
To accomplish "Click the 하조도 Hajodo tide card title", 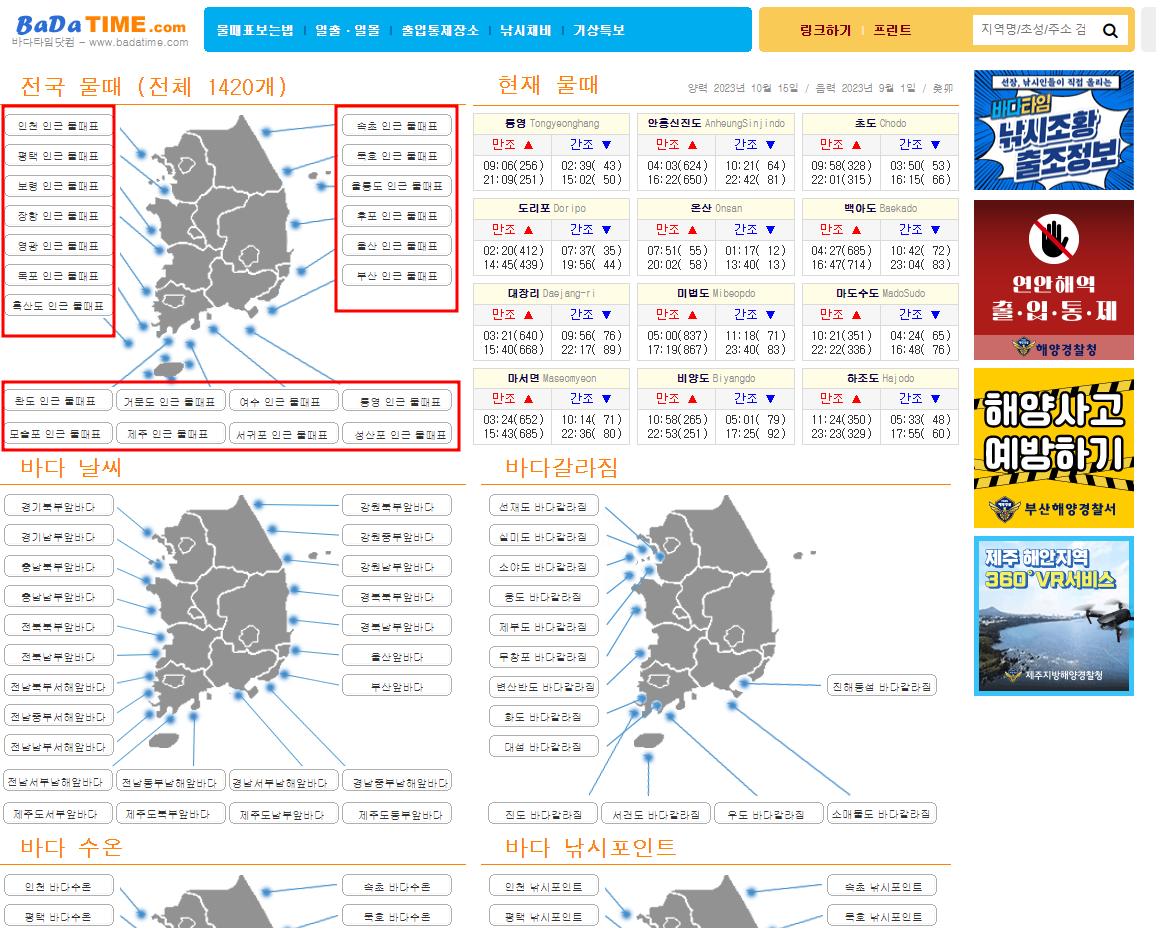I will (880, 377).
